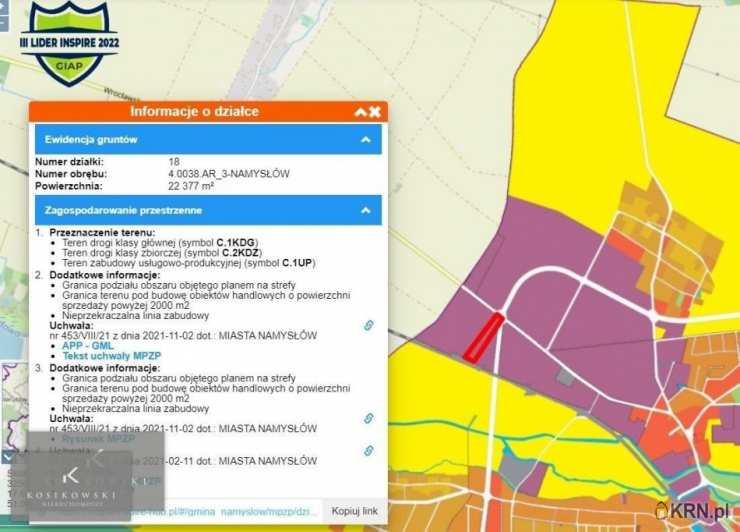Image resolution: width=740 pixels, height=532 pixels.
Task: Click the GIAP Lider Inspire 2022 badge
Action: (69, 43)
